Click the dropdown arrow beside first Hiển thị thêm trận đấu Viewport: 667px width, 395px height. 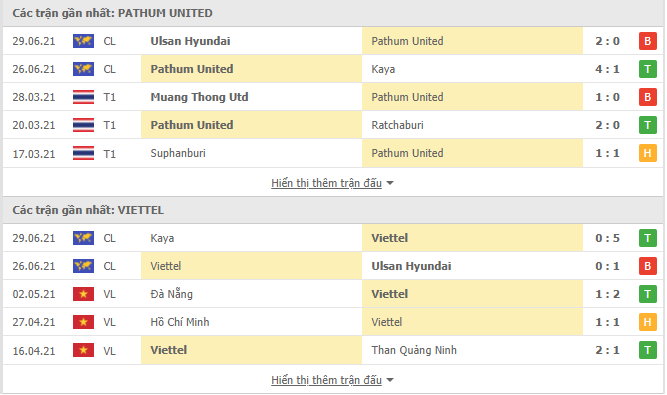[390, 184]
